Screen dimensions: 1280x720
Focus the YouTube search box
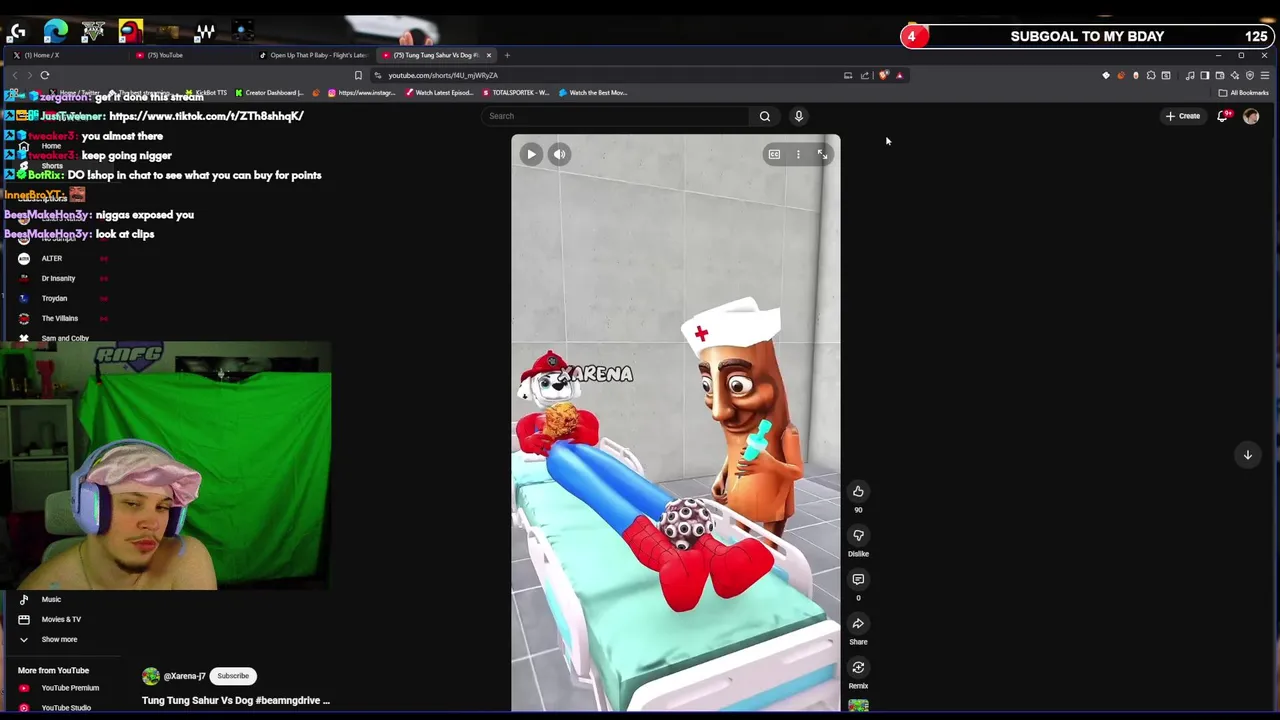pyautogui.click(x=616, y=116)
